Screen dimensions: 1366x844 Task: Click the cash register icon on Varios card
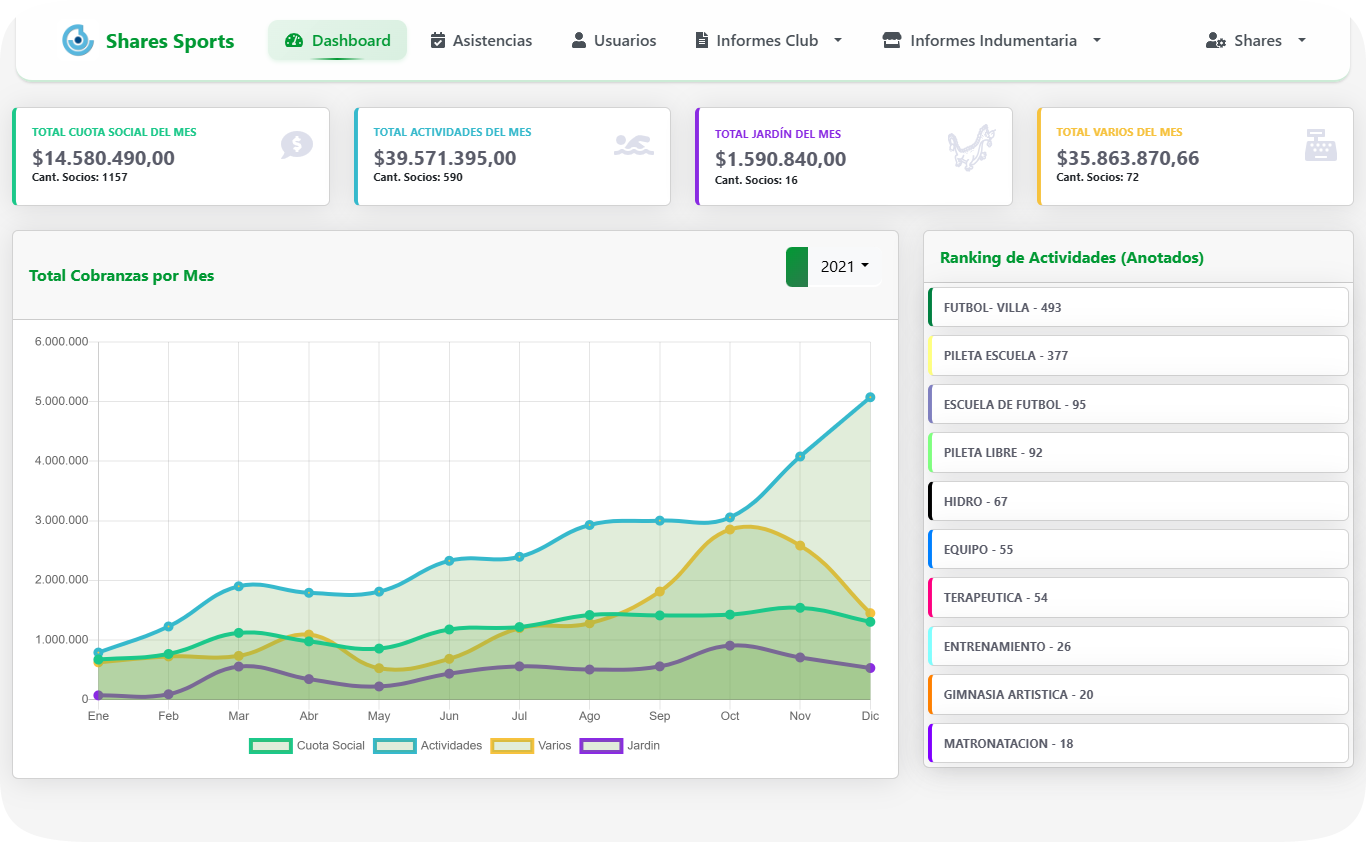tap(1320, 145)
